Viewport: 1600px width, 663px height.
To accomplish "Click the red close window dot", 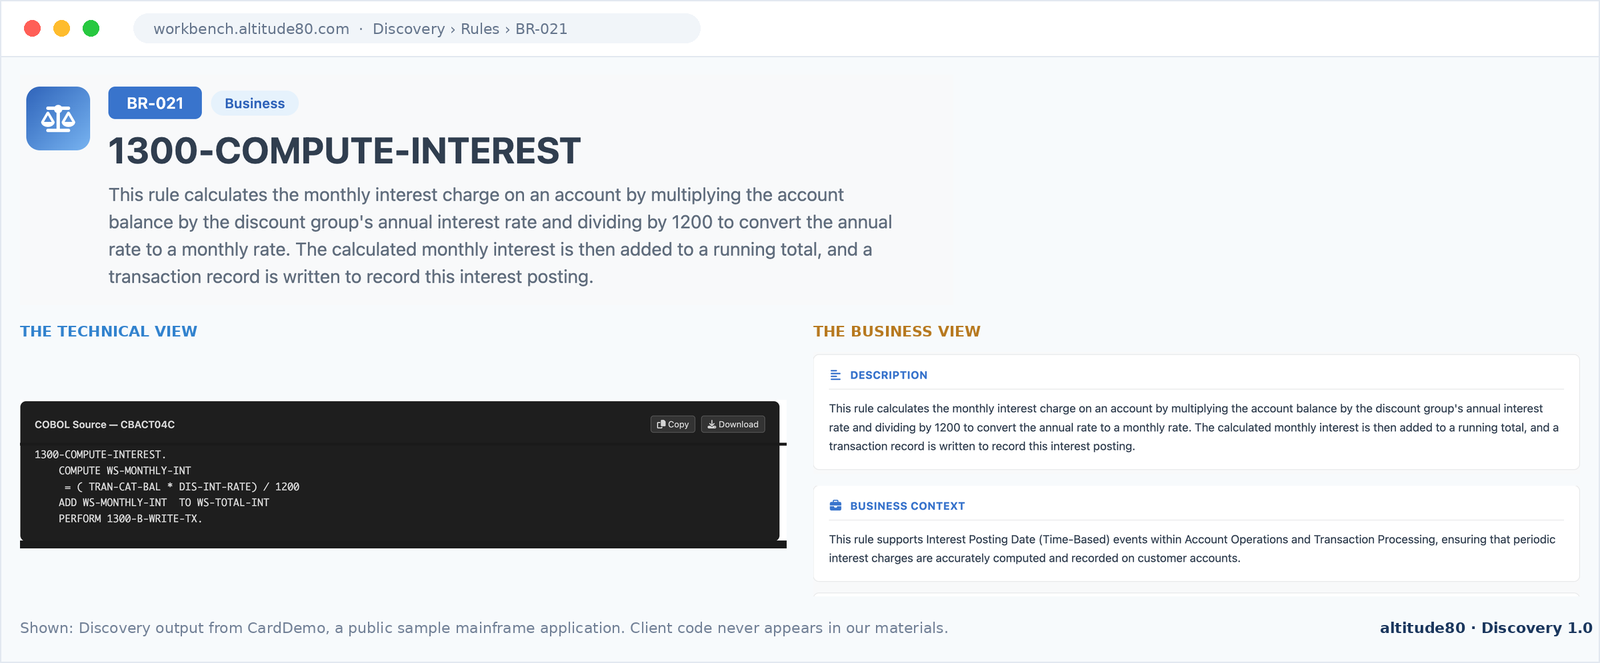I will [x=32, y=28].
